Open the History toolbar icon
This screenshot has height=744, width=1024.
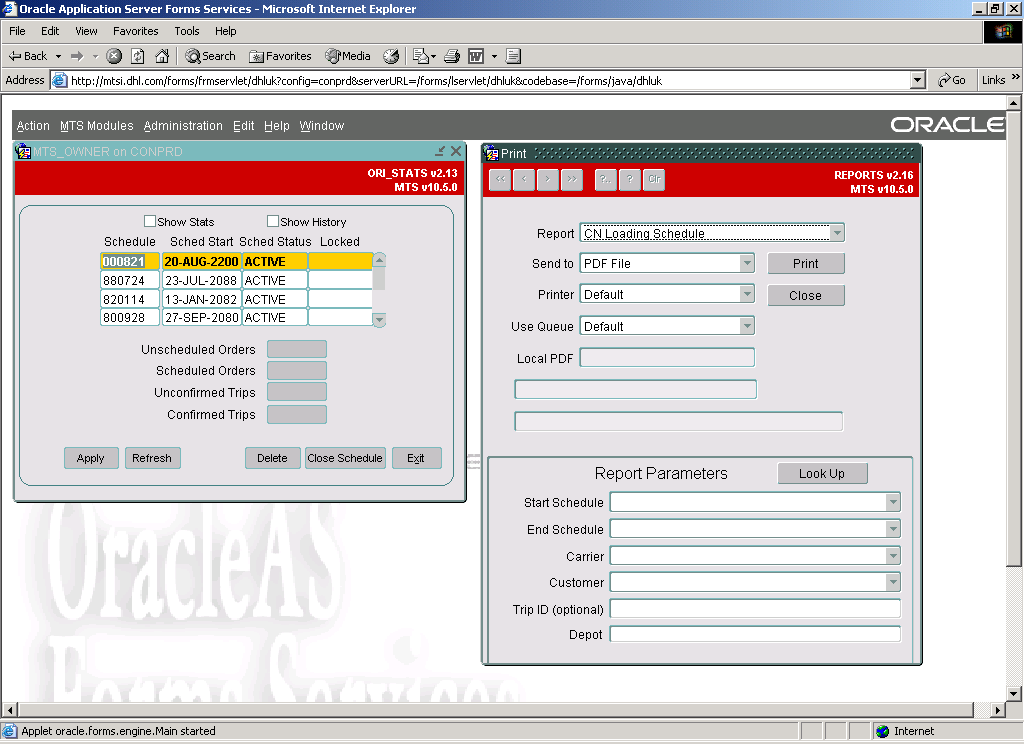[391, 56]
